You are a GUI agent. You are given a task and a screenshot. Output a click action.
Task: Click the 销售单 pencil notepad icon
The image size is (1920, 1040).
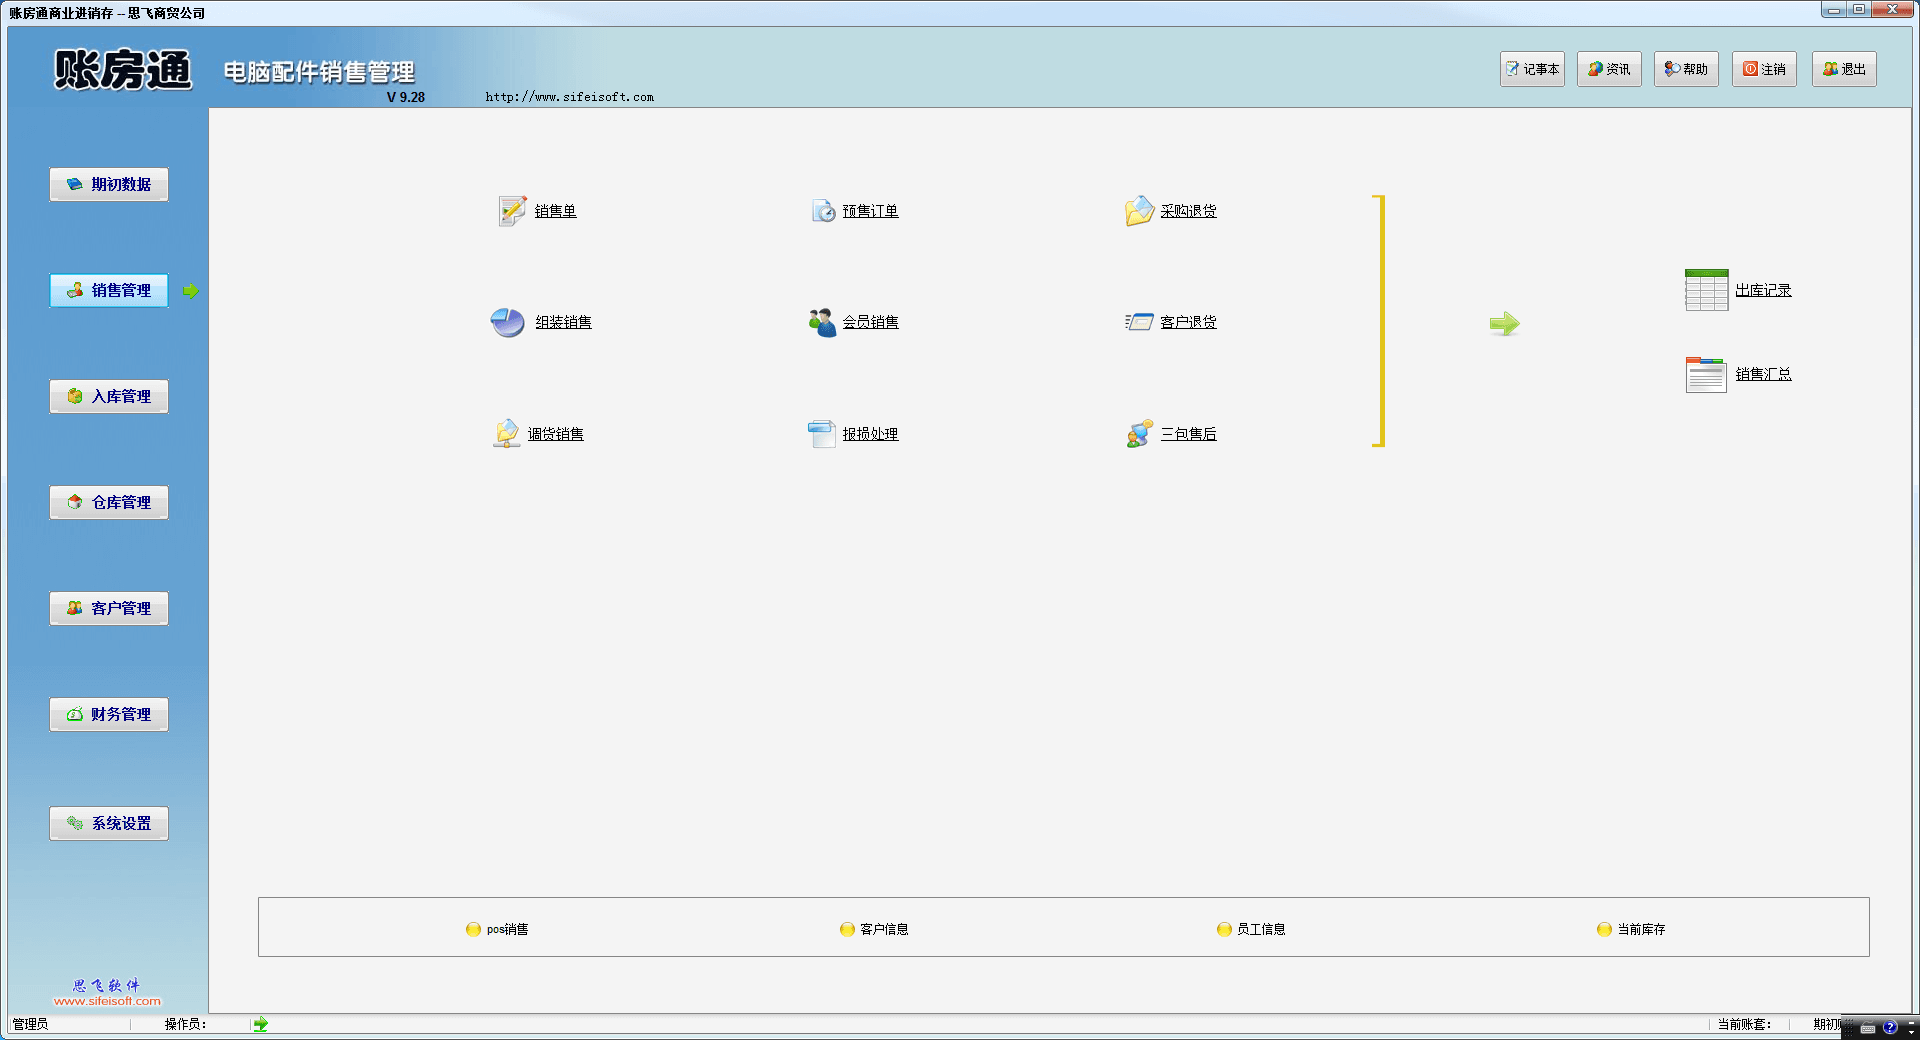[x=512, y=211]
